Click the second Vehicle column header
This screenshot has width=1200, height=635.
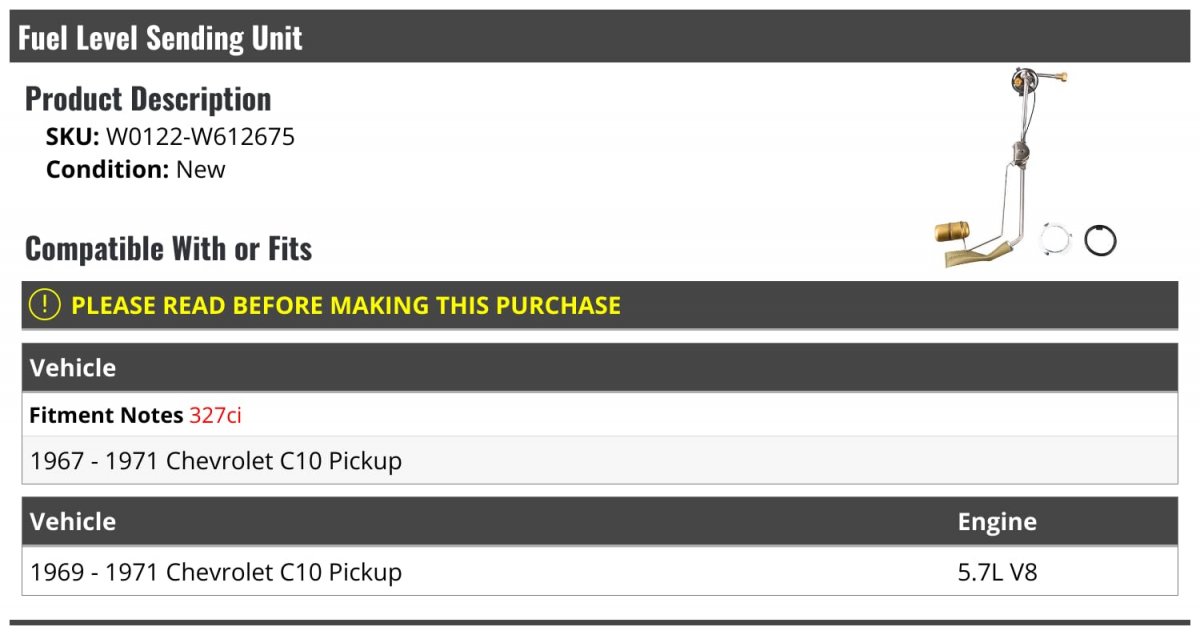(73, 521)
